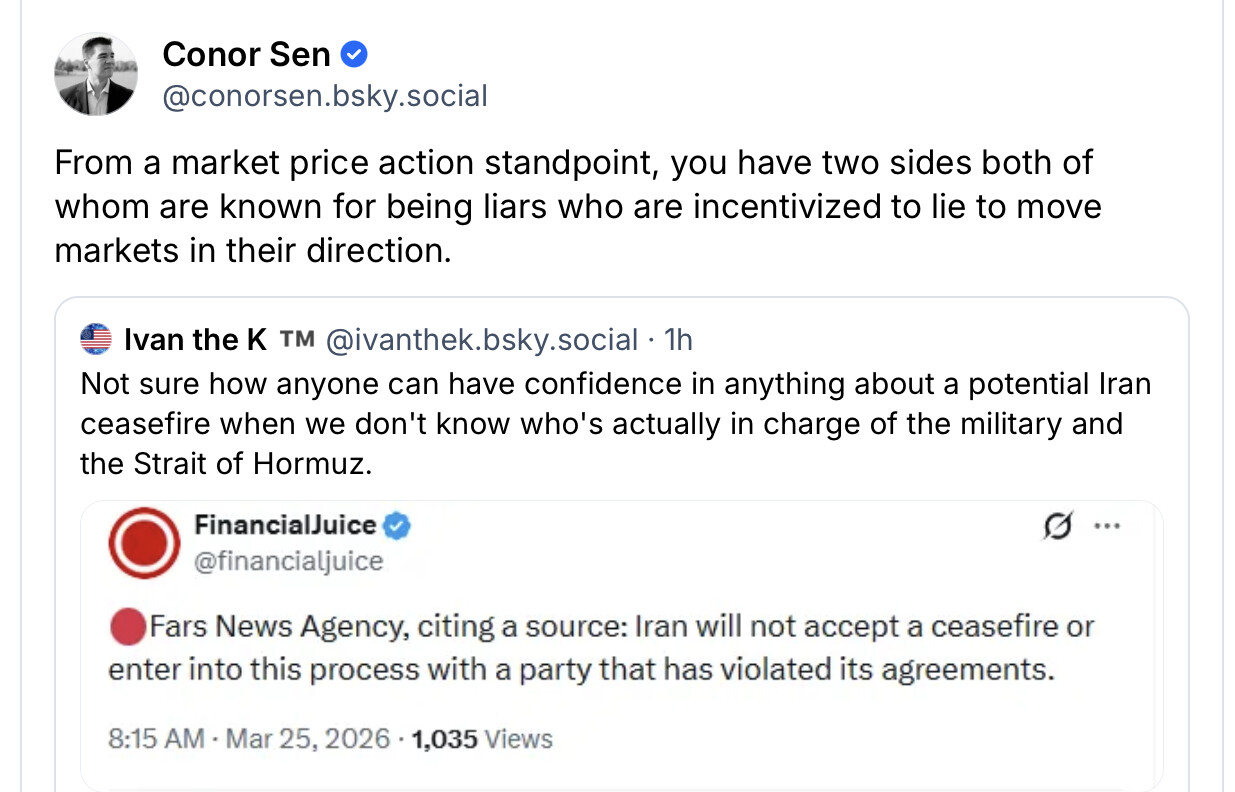Click the 1h timestamp on quoted post
This screenshot has width=1235, height=792.
point(678,340)
